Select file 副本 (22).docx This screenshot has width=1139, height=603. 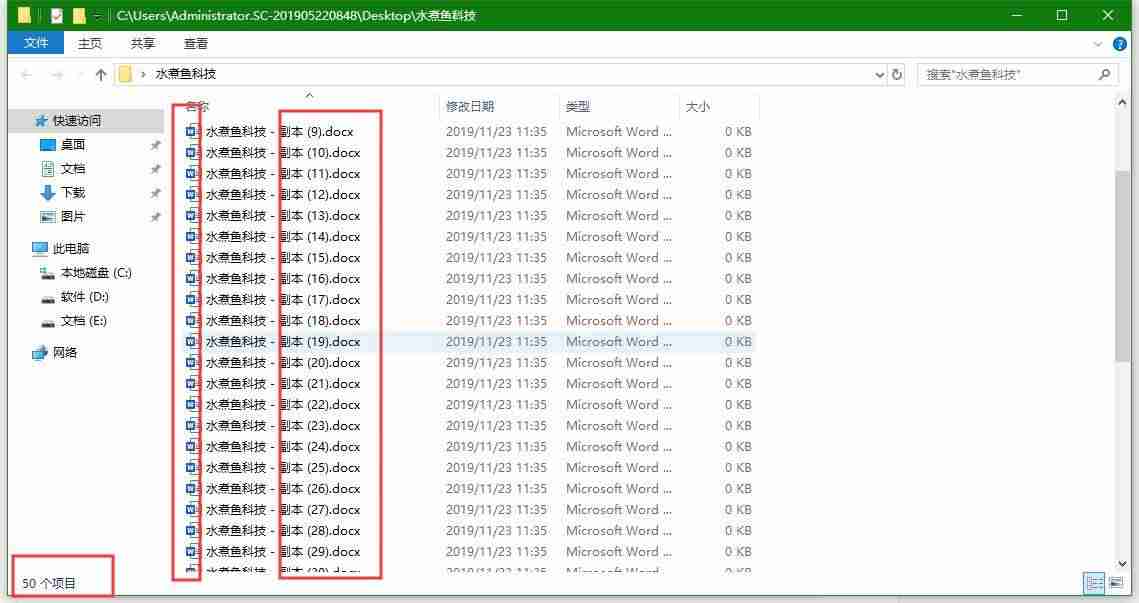(x=283, y=405)
